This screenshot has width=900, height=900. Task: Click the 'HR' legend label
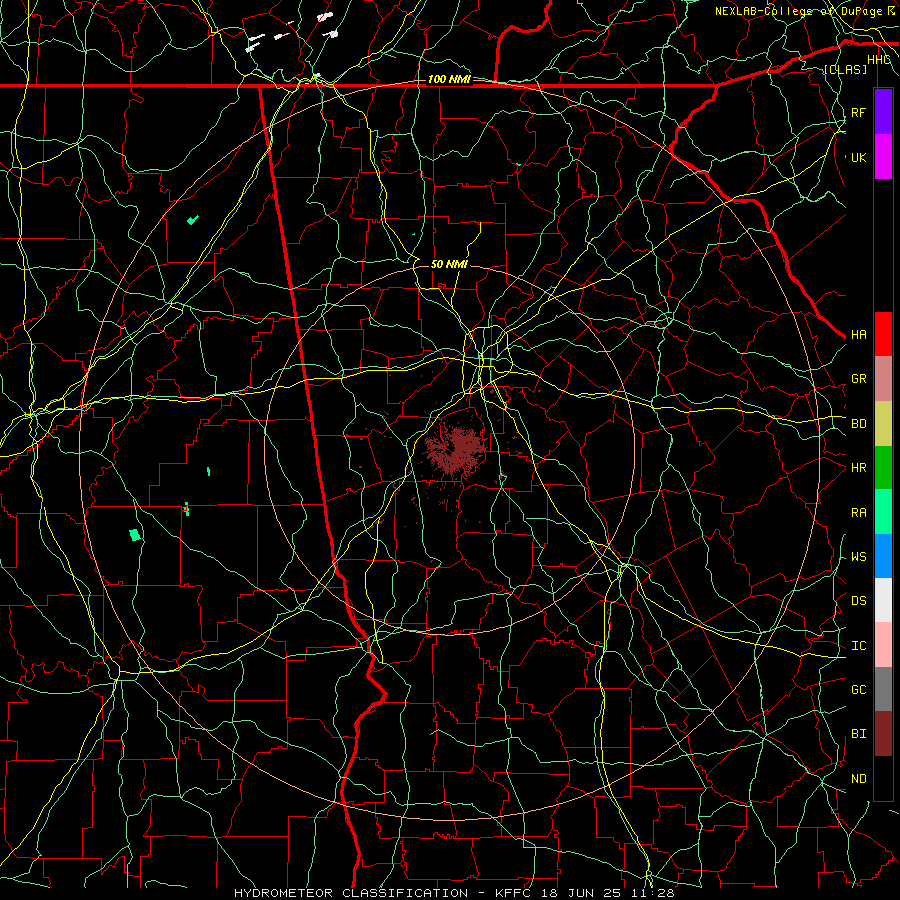[x=858, y=468]
